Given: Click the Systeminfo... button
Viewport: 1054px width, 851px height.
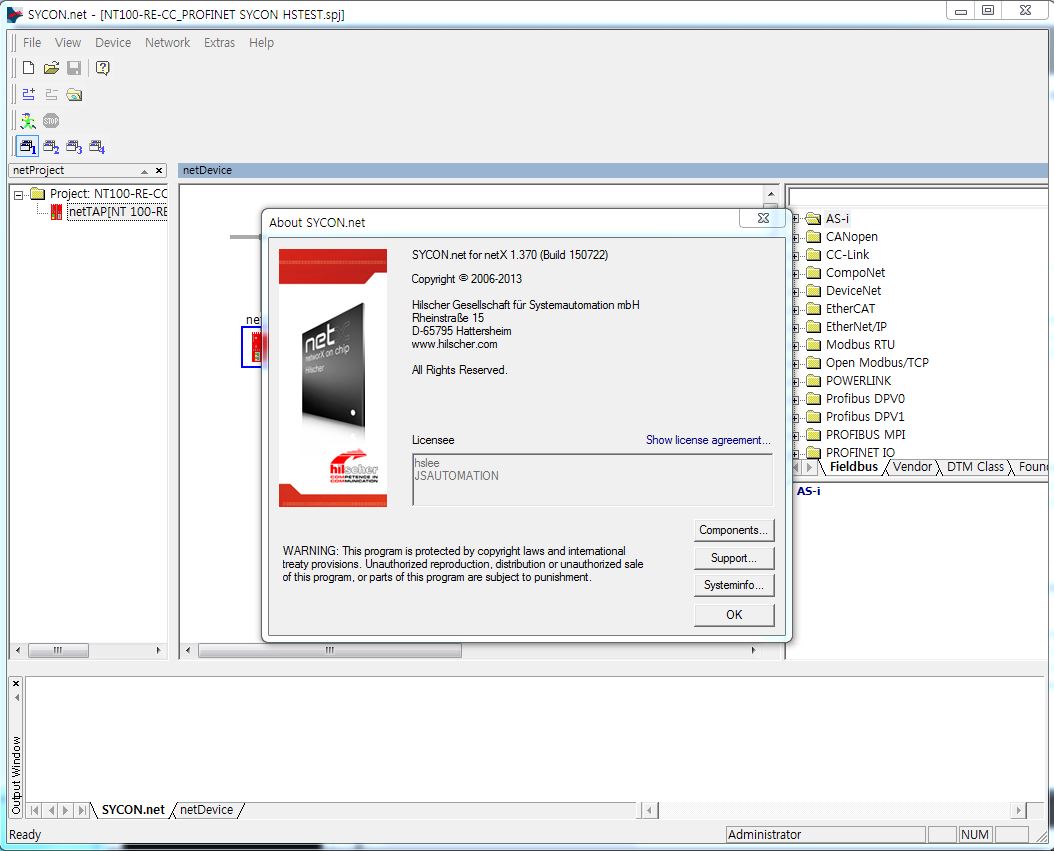Looking at the screenshot, I should pyautogui.click(x=733, y=585).
